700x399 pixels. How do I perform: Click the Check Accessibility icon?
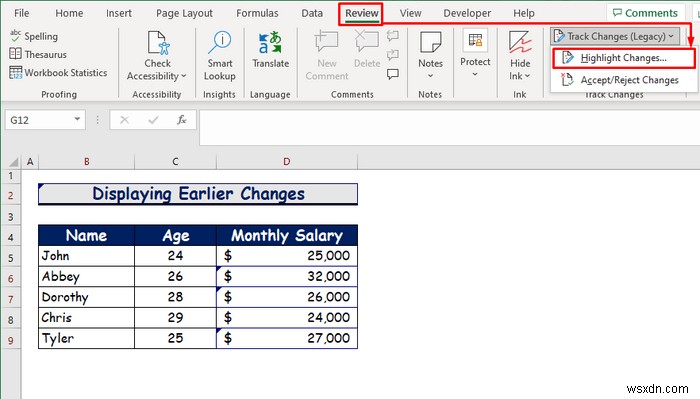click(x=158, y=43)
